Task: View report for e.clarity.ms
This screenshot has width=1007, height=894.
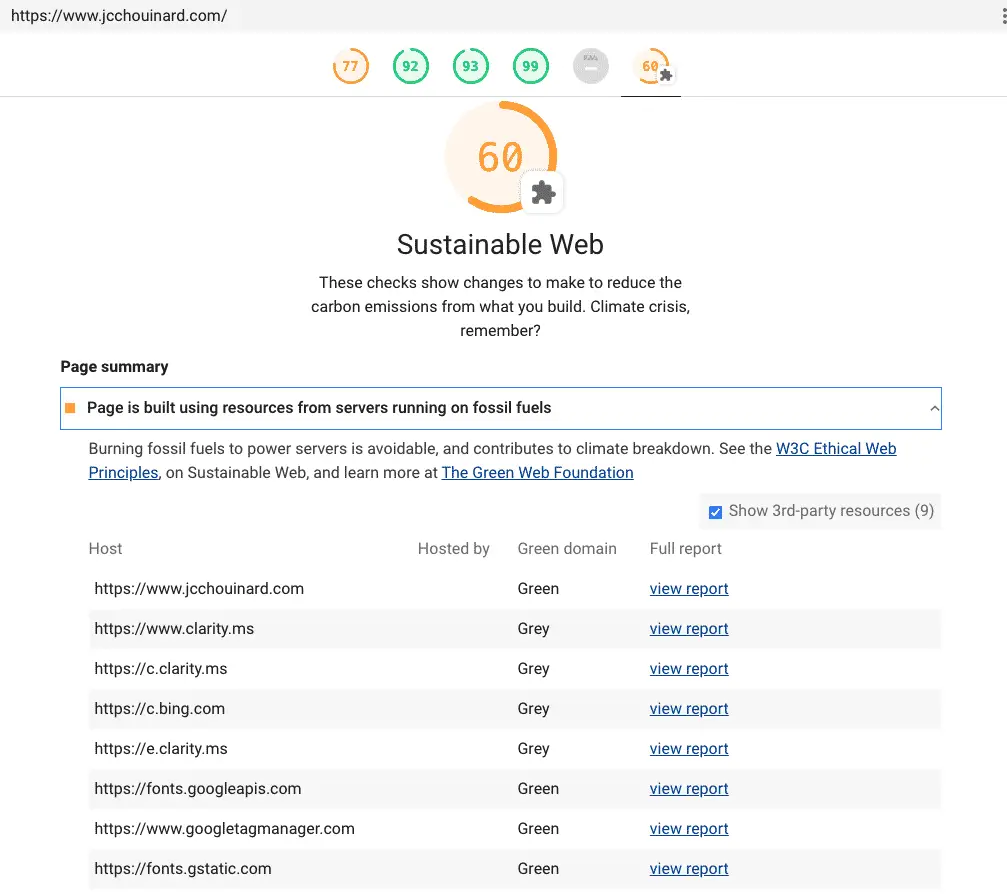Action: click(688, 749)
